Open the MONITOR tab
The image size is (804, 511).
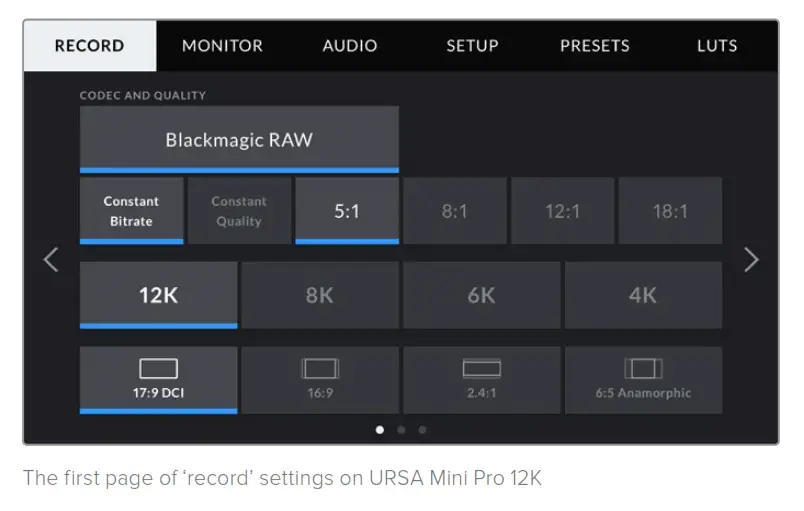[x=222, y=46]
